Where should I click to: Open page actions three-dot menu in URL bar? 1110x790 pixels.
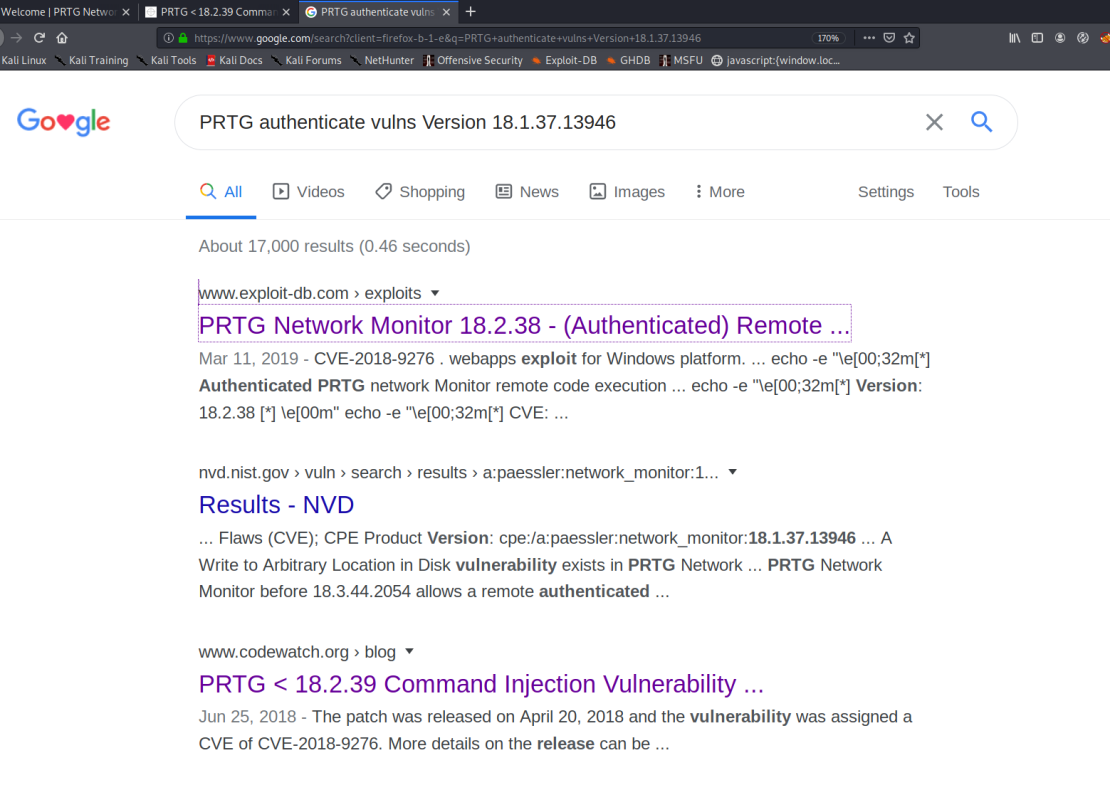coord(868,38)
